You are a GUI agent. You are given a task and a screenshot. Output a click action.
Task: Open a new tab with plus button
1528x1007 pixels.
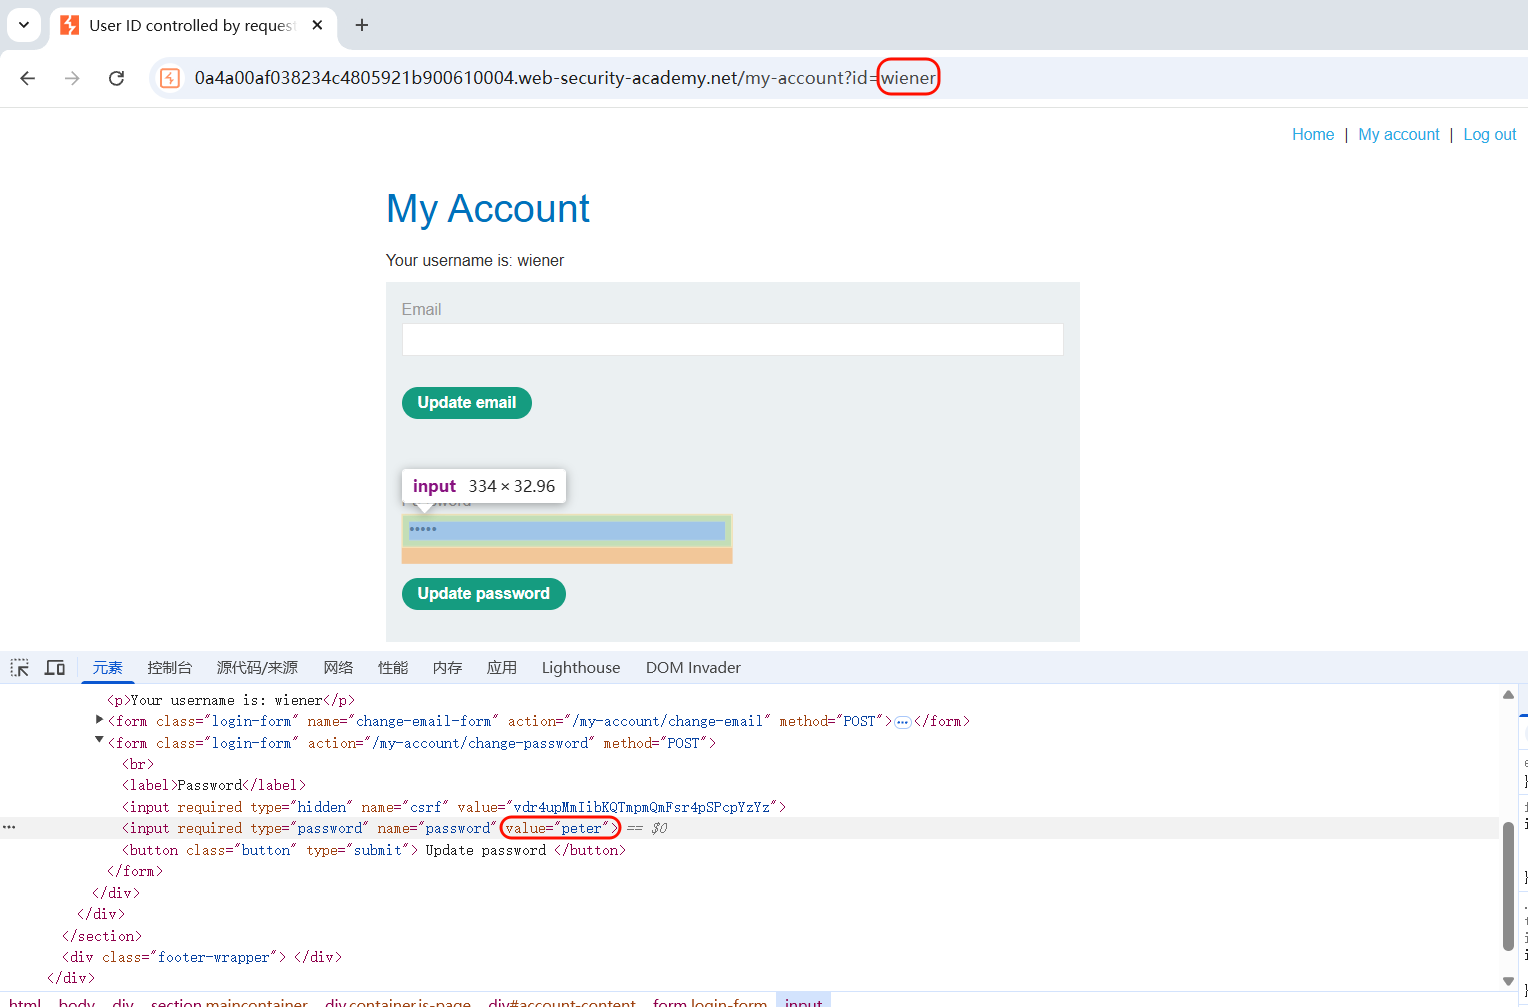(x=362, y=25)
